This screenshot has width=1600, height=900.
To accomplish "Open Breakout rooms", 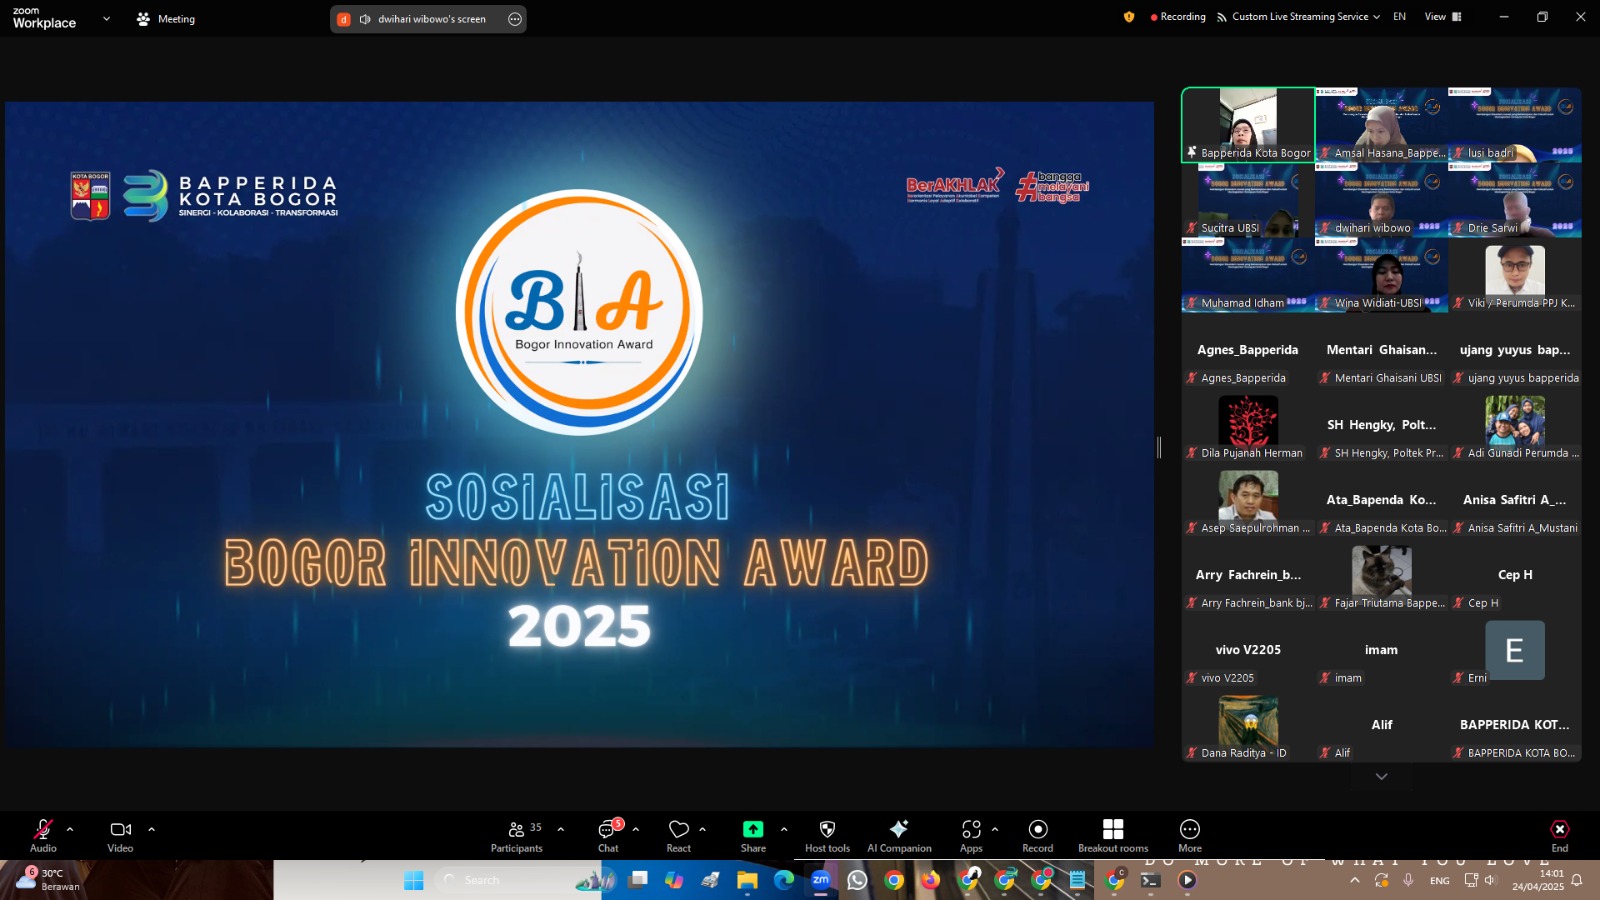I will coord(1113,835).
